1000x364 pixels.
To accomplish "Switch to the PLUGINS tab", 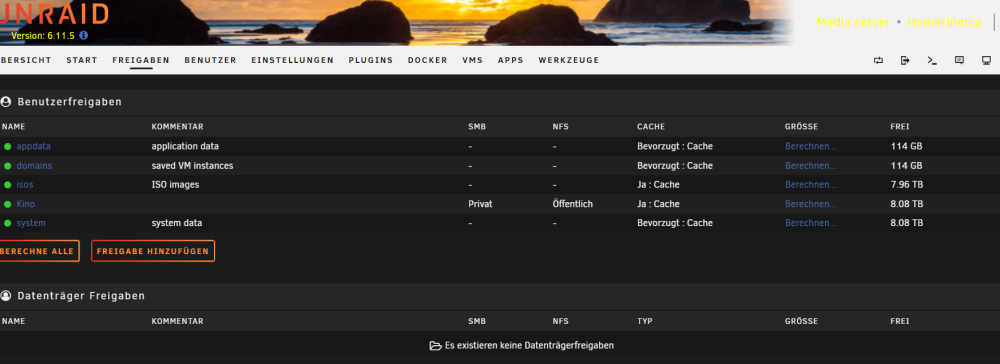I will click(371, 61).
